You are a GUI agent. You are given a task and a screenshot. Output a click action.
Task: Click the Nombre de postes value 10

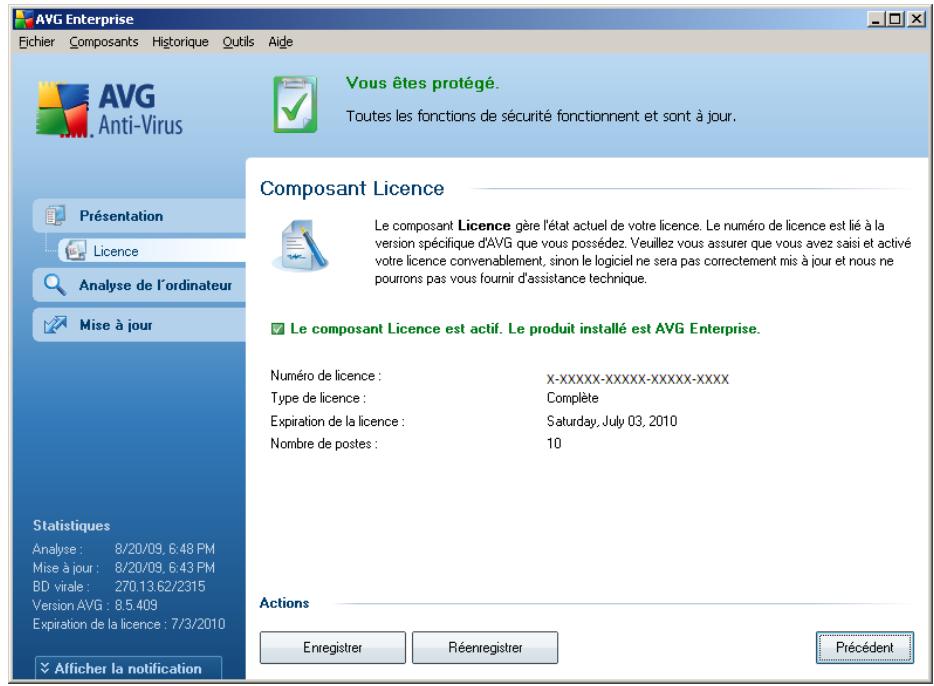coord(554,443)
